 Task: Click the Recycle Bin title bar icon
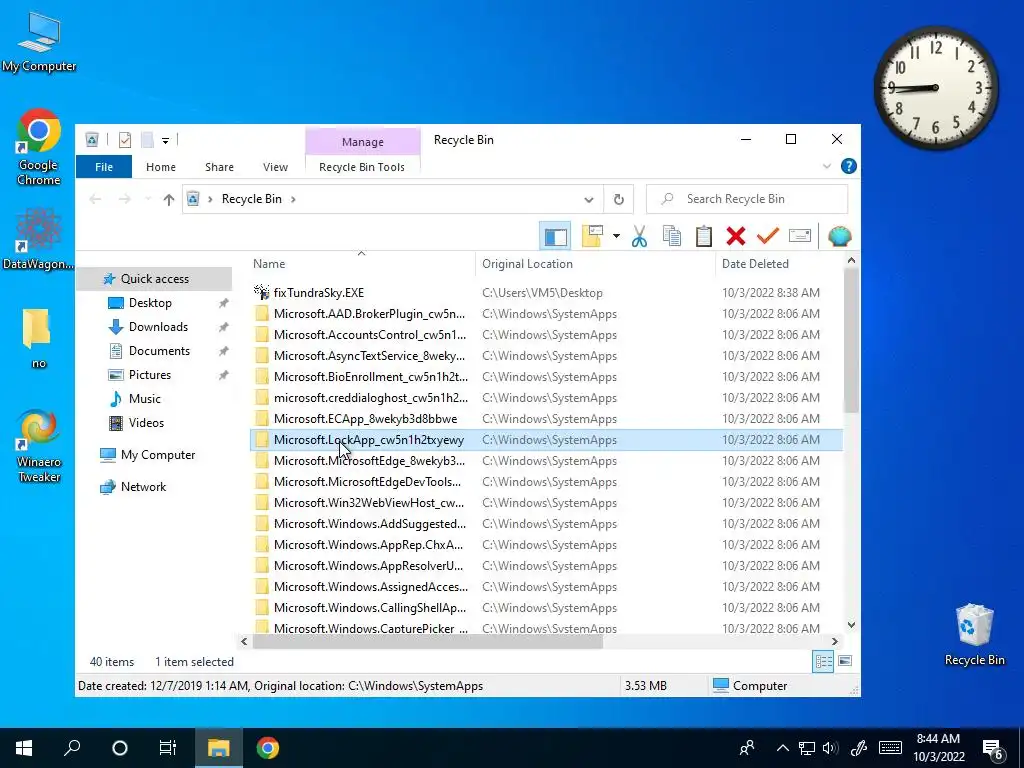click(92, 140)
